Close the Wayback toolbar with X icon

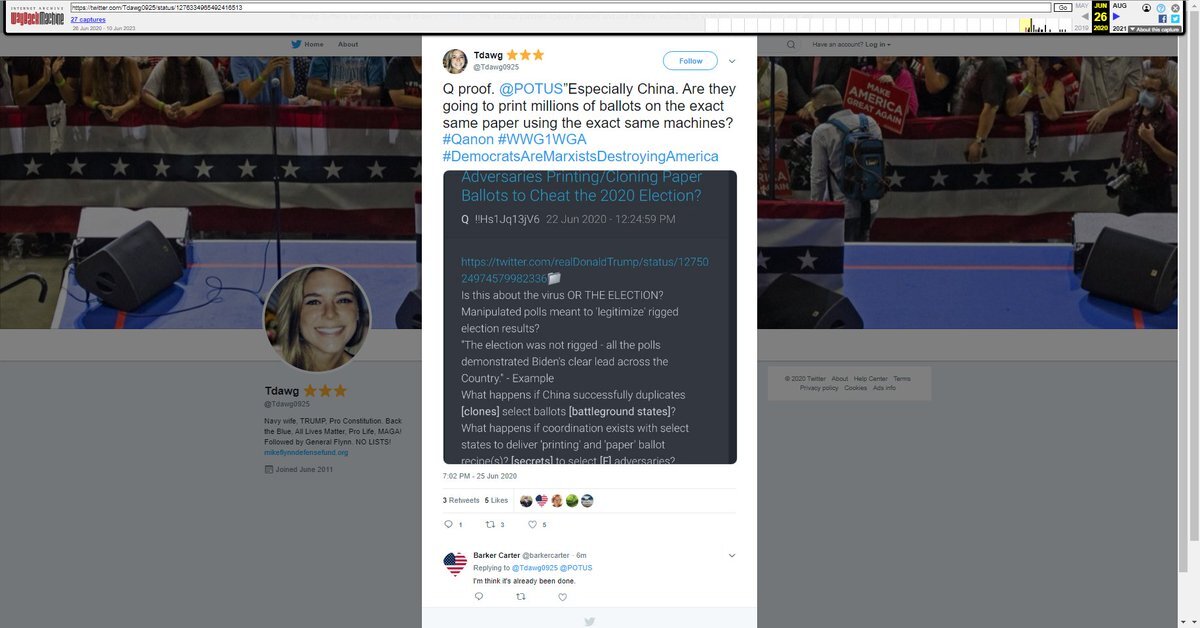[1174, 7]
